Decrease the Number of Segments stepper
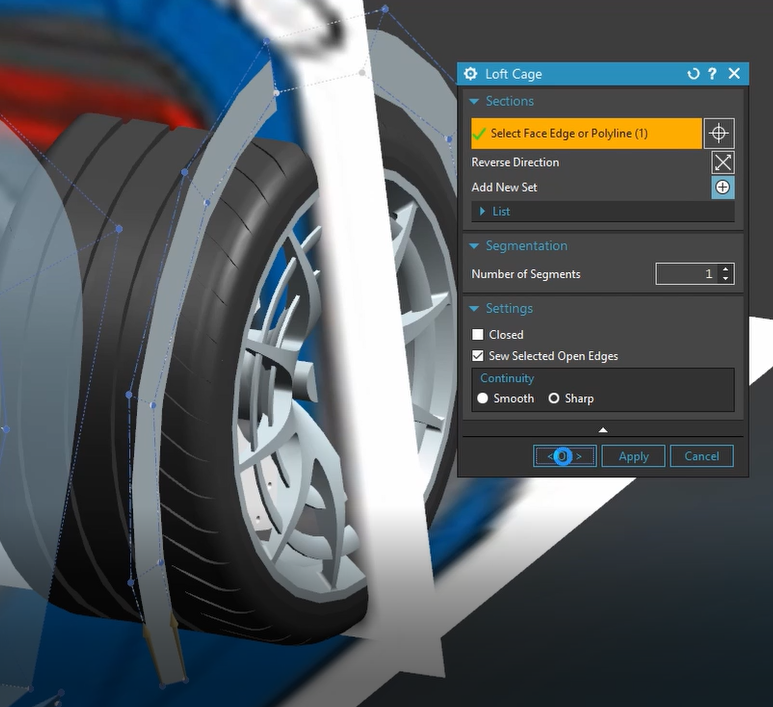The width and height of the screenshot is (773, 707). click(x=725, y=279)
